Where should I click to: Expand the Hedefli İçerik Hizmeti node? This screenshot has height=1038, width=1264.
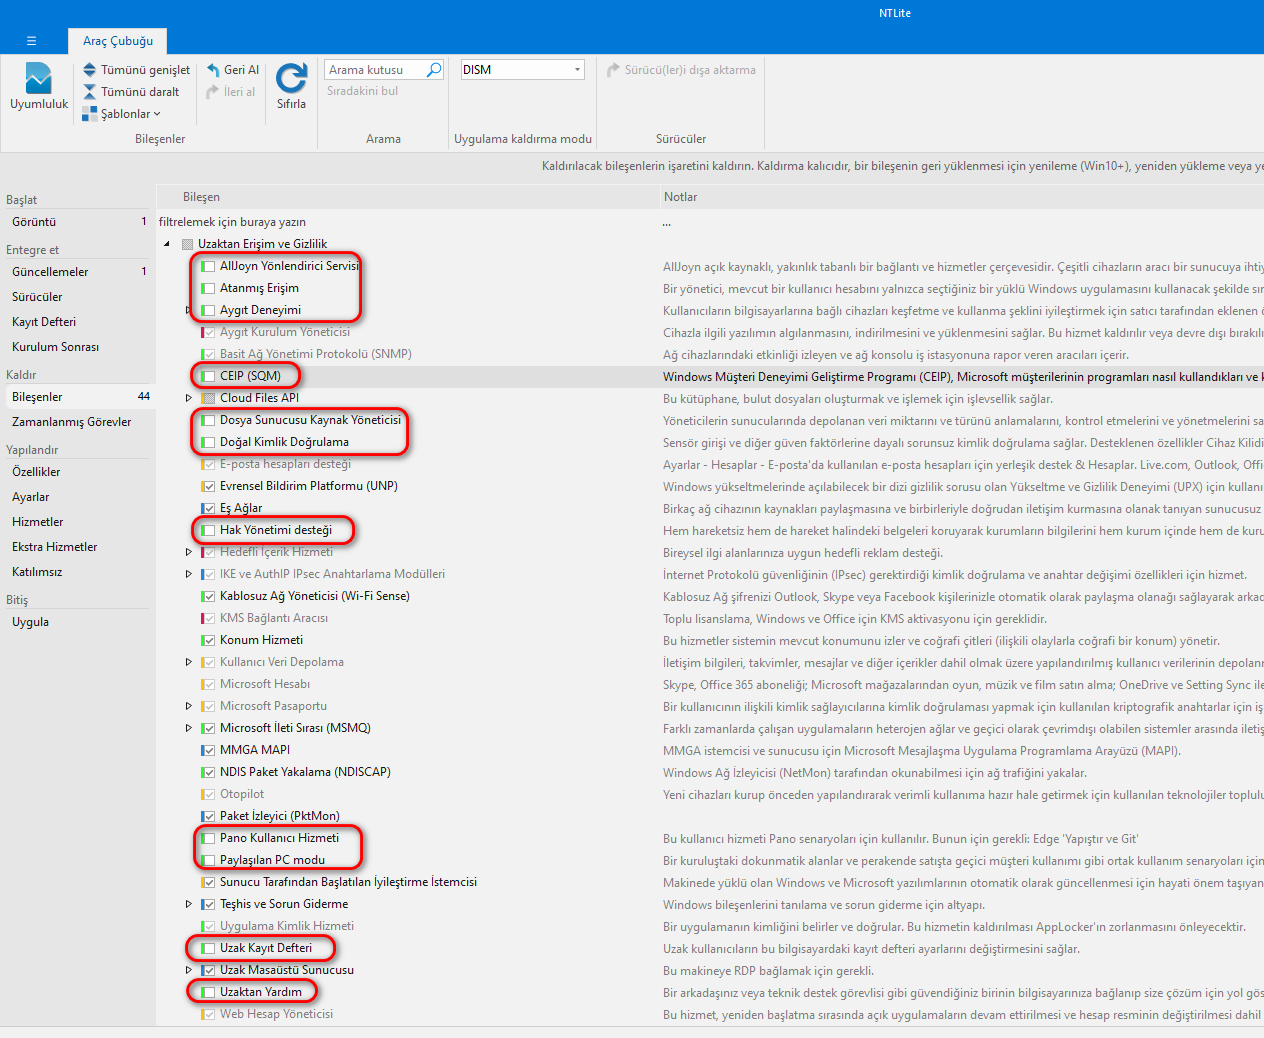(189, 552)
